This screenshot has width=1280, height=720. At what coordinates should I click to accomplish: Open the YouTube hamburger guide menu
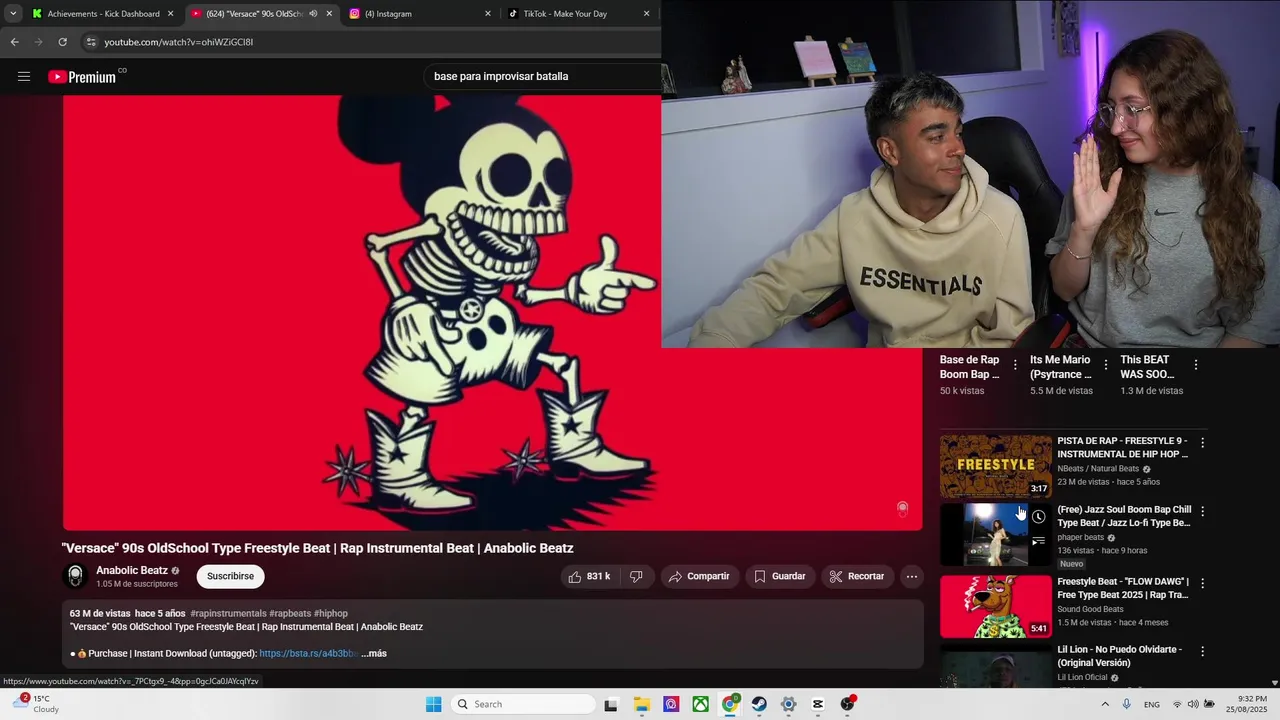tap(24, 76)
